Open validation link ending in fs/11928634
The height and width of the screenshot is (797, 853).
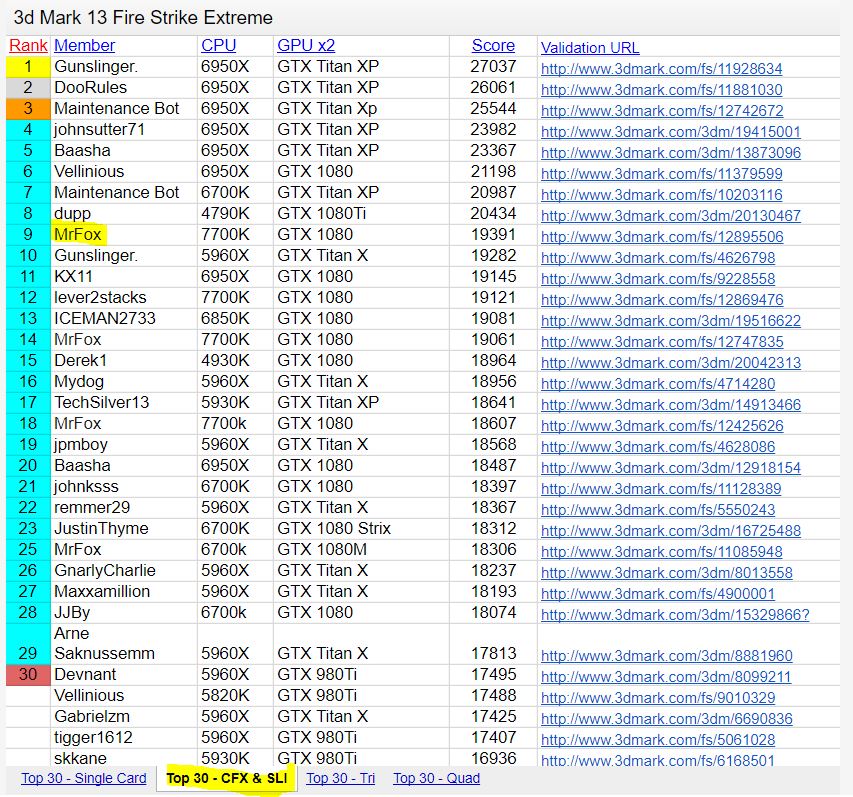point(662,69)
